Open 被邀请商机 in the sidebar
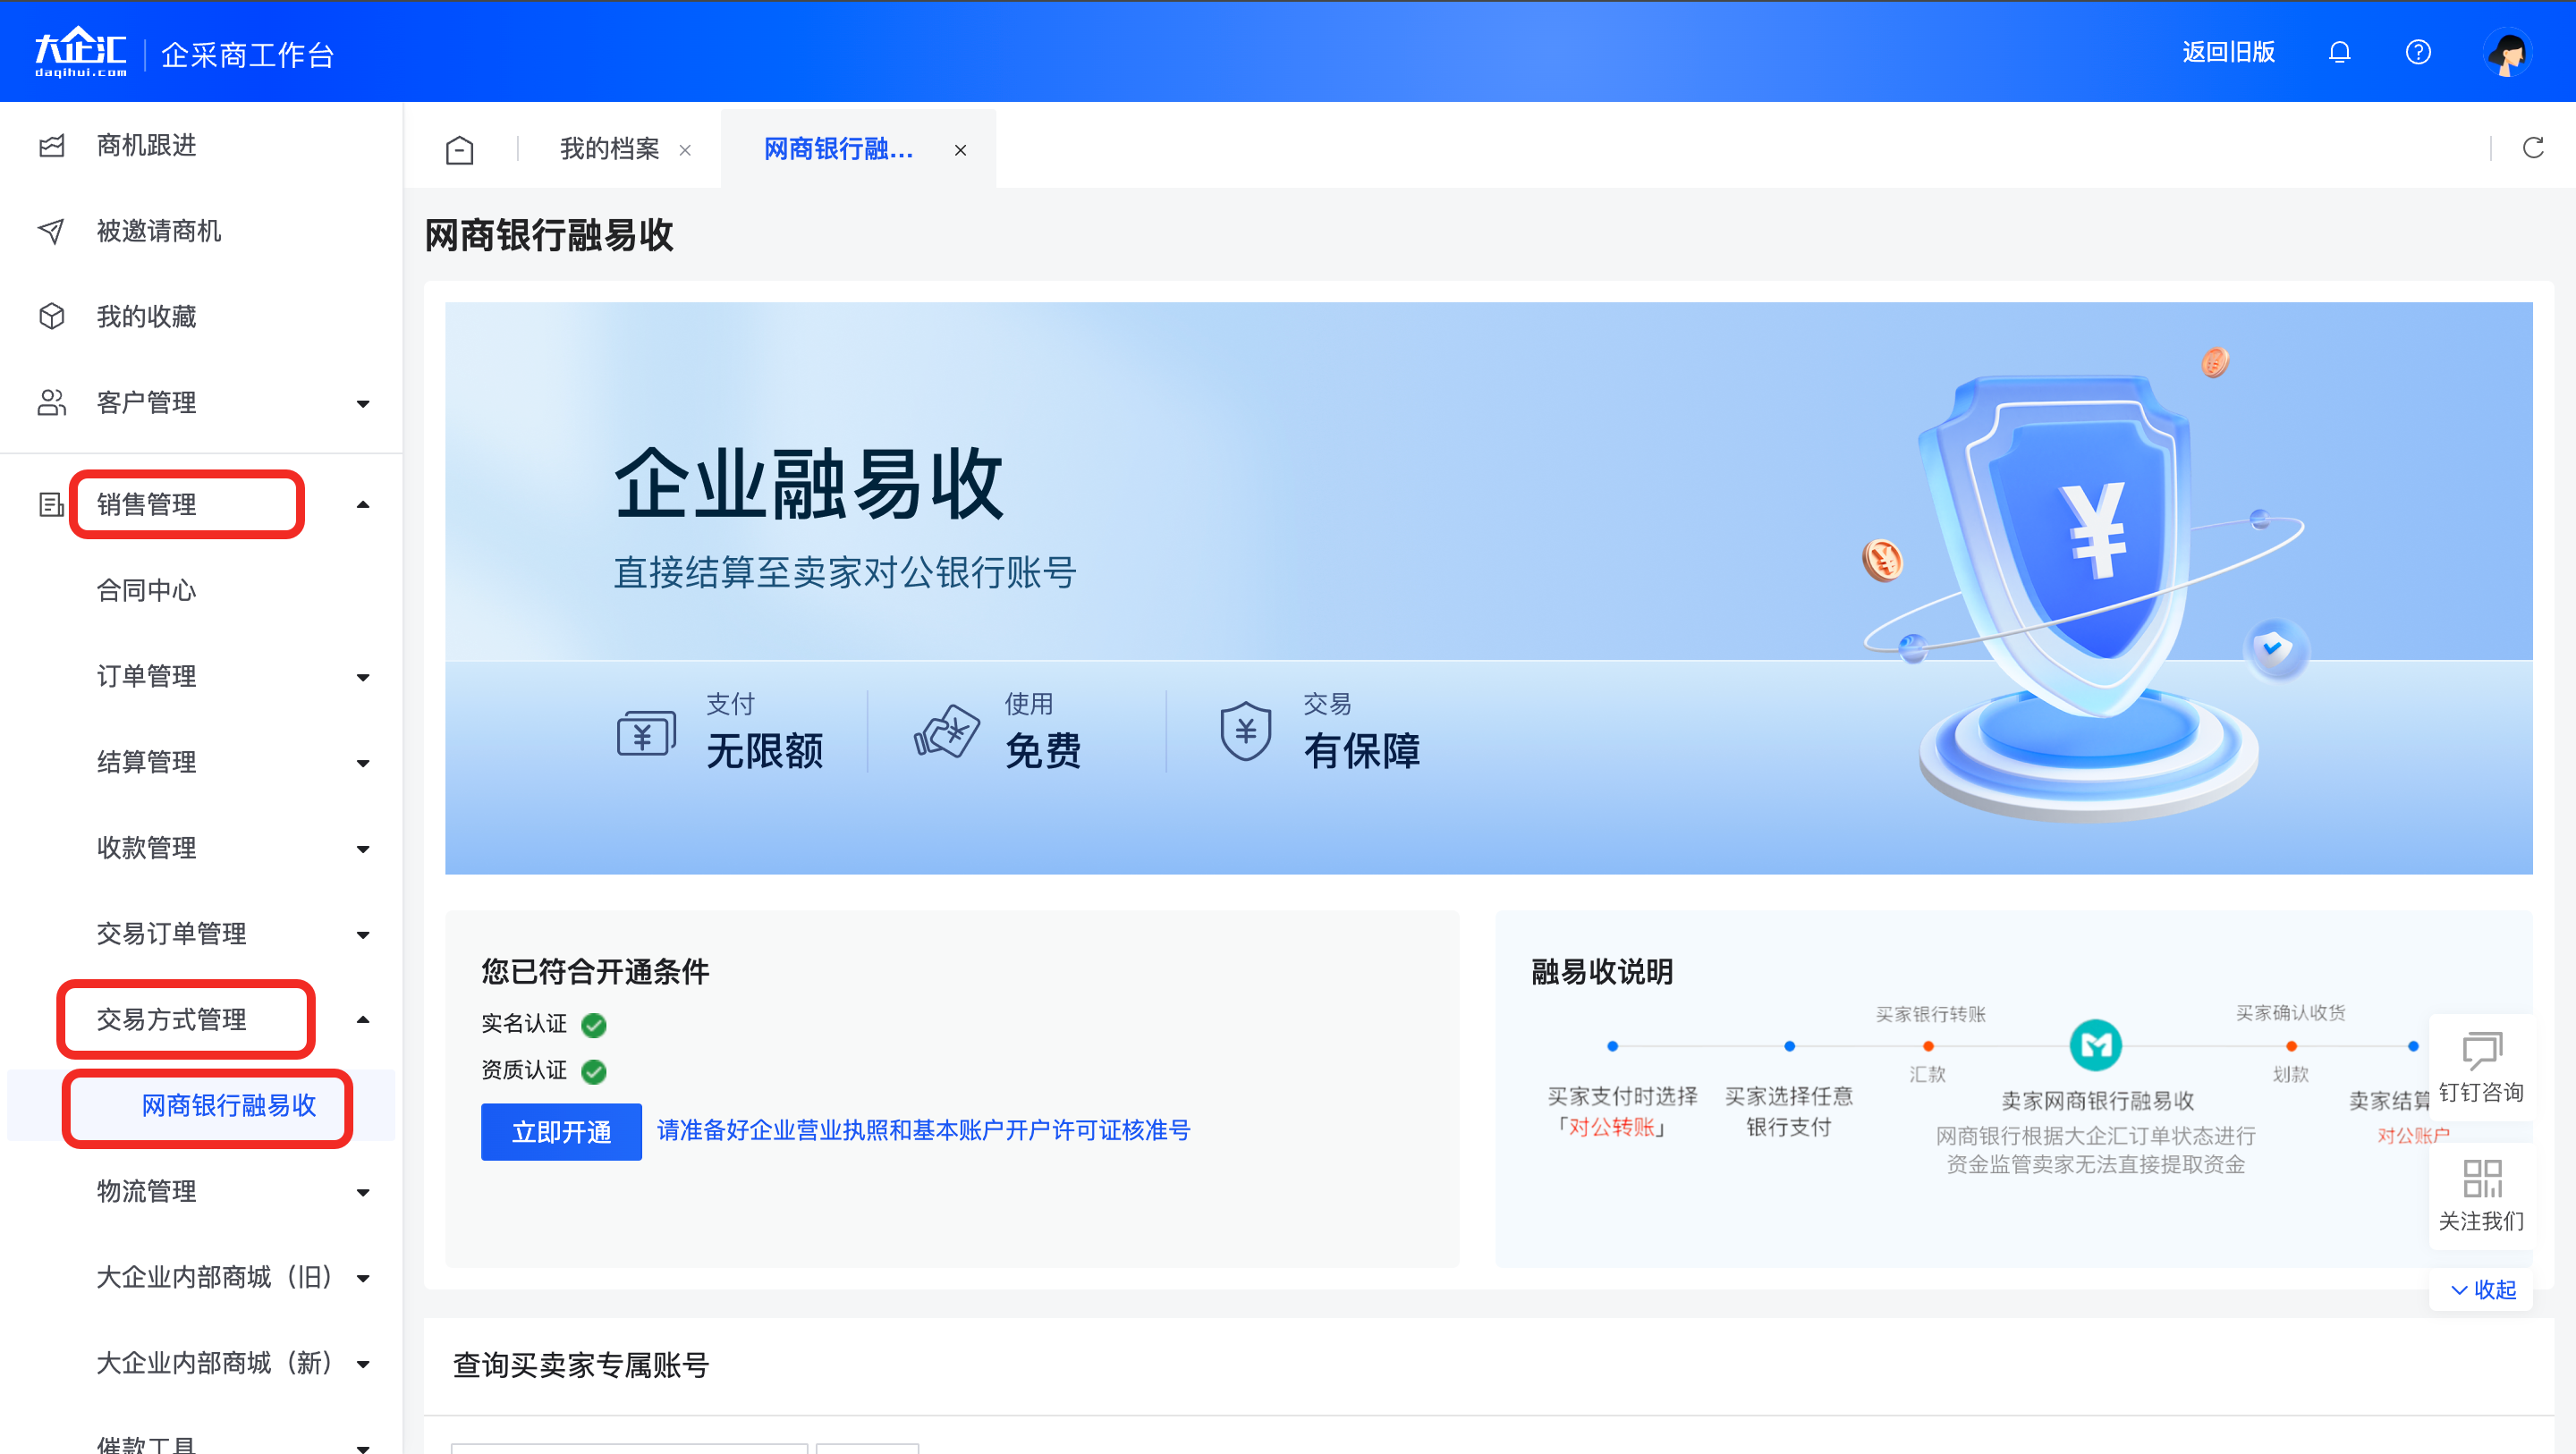Screen dimensions: 2576x1454 tap(158, 231)
